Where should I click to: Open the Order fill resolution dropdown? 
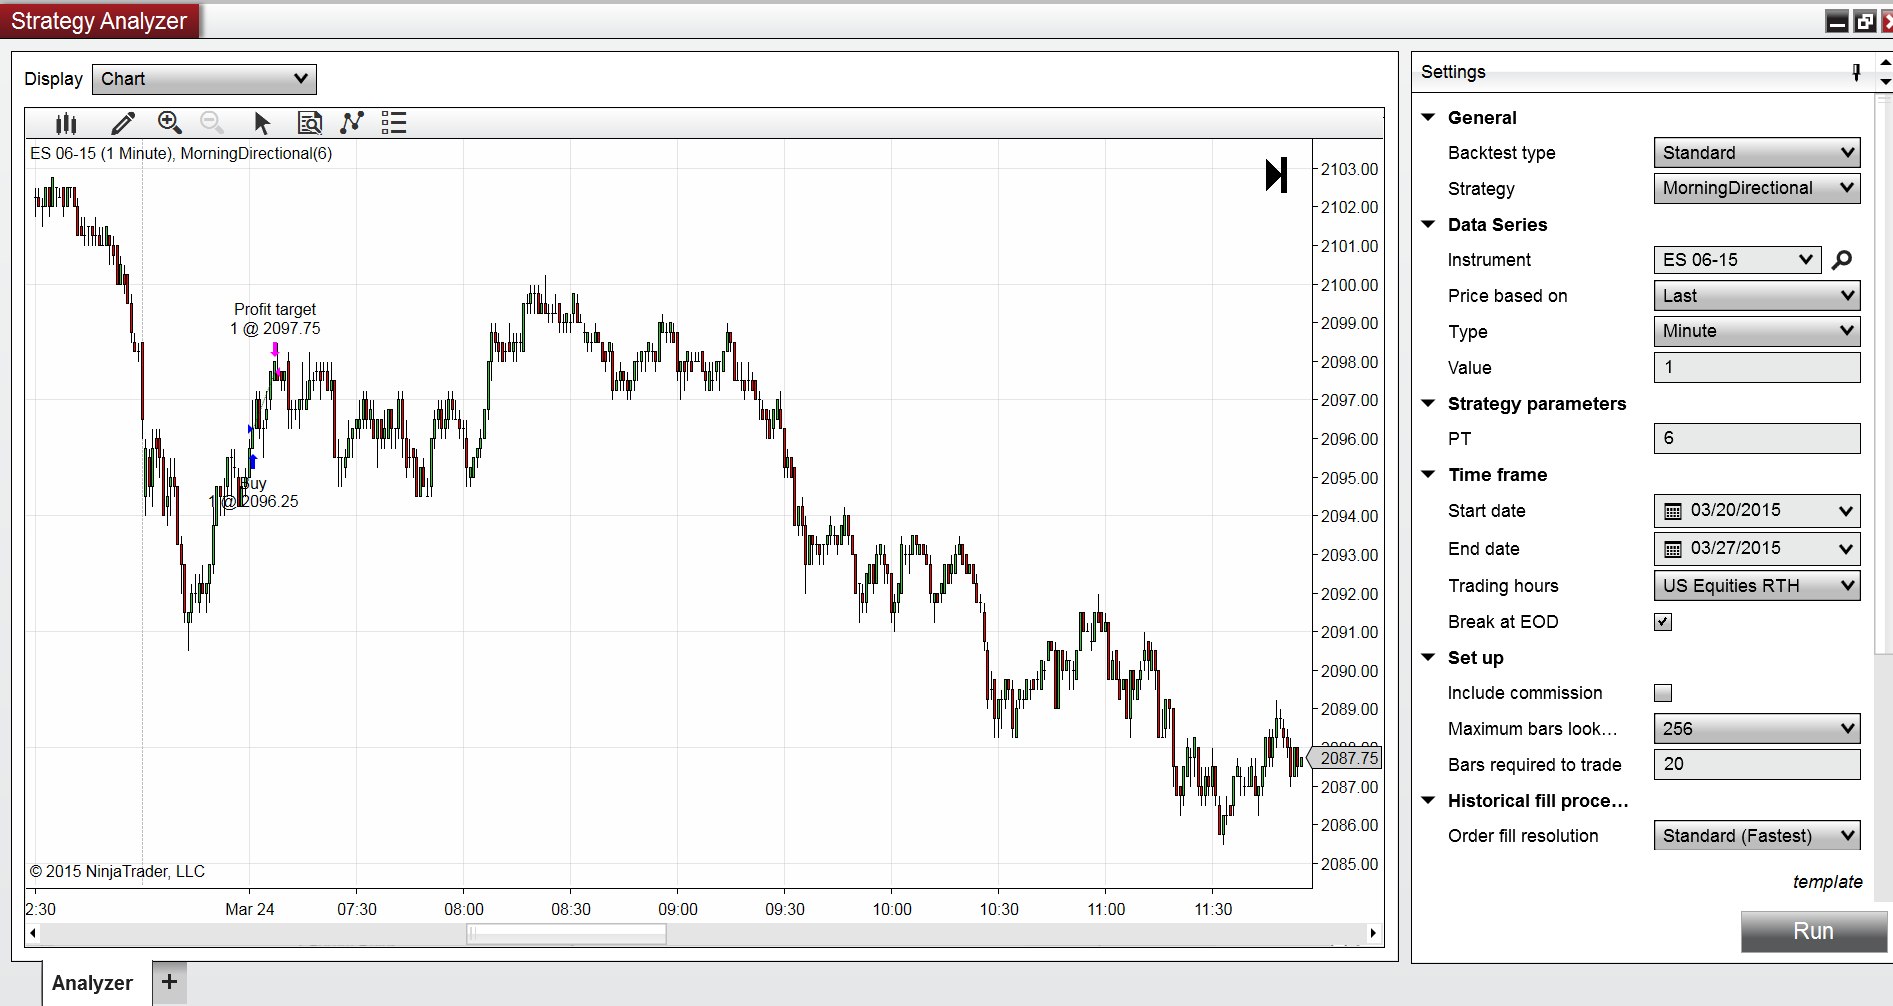tap(1757, 836)
